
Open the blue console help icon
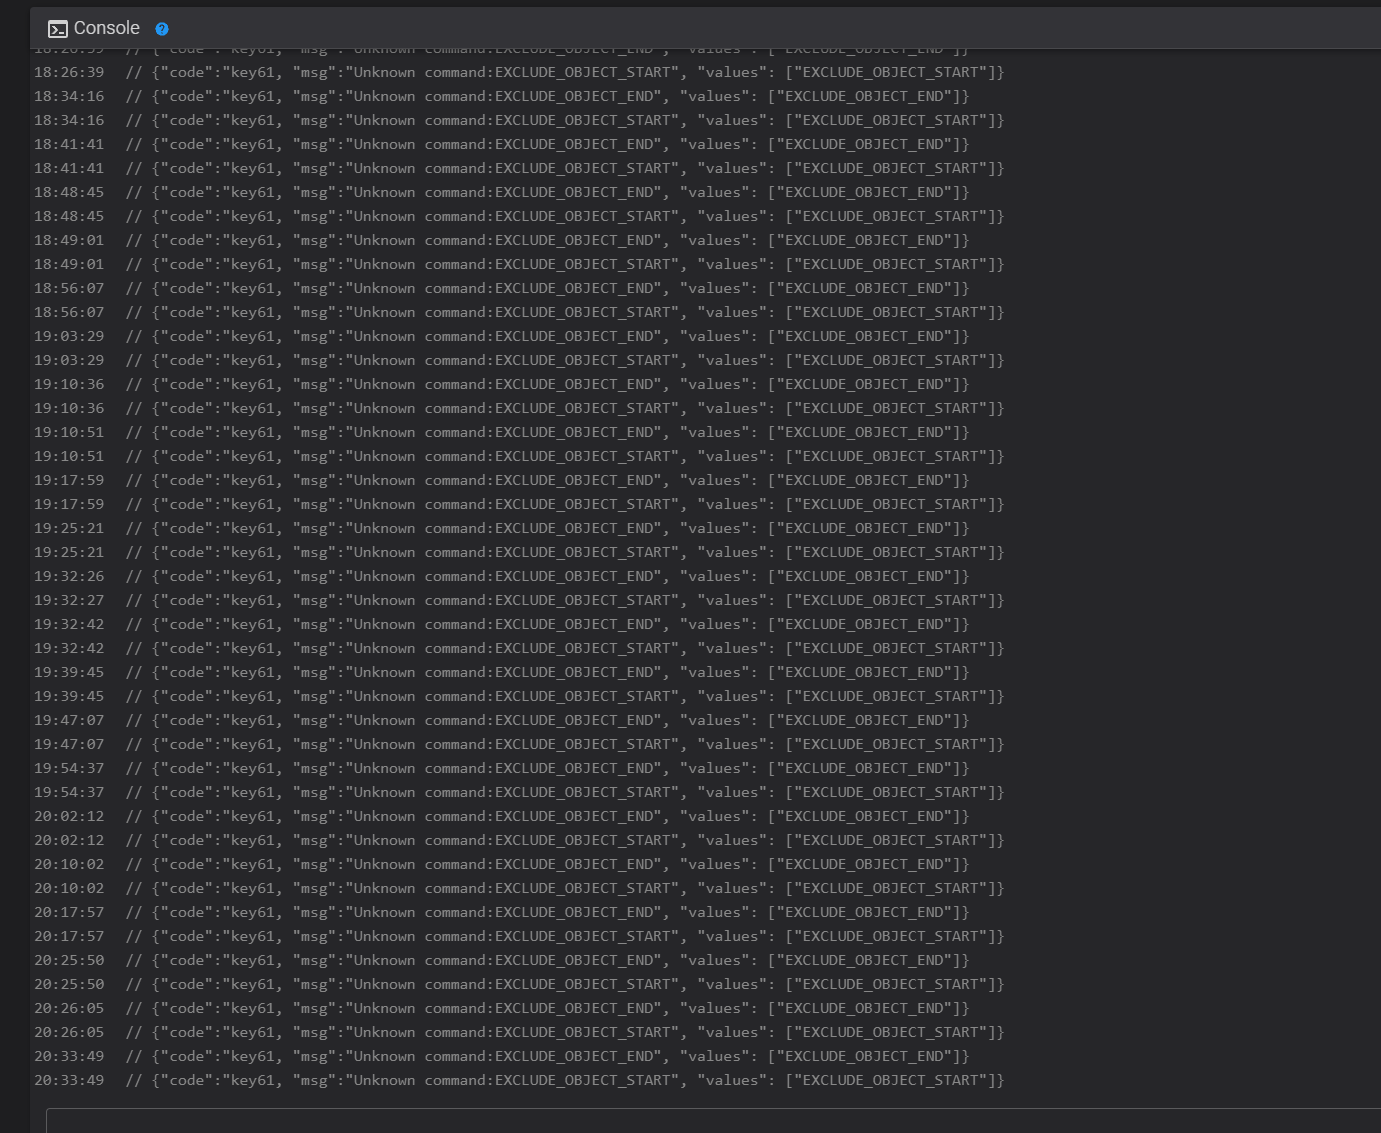[162, 29]
